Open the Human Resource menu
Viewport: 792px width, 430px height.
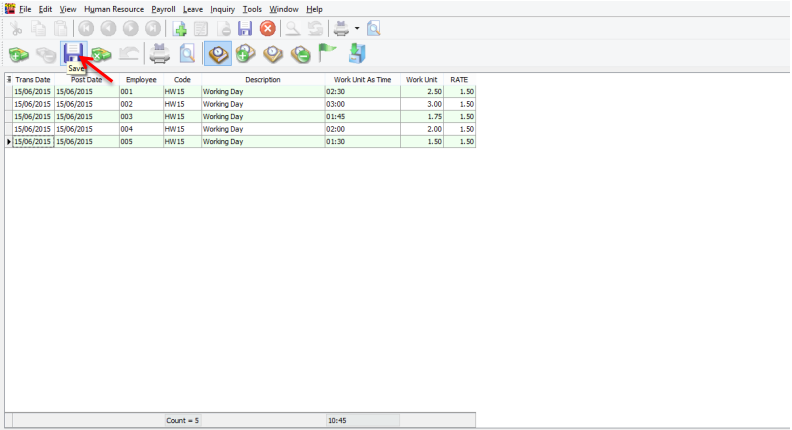[x=114, y=9]
